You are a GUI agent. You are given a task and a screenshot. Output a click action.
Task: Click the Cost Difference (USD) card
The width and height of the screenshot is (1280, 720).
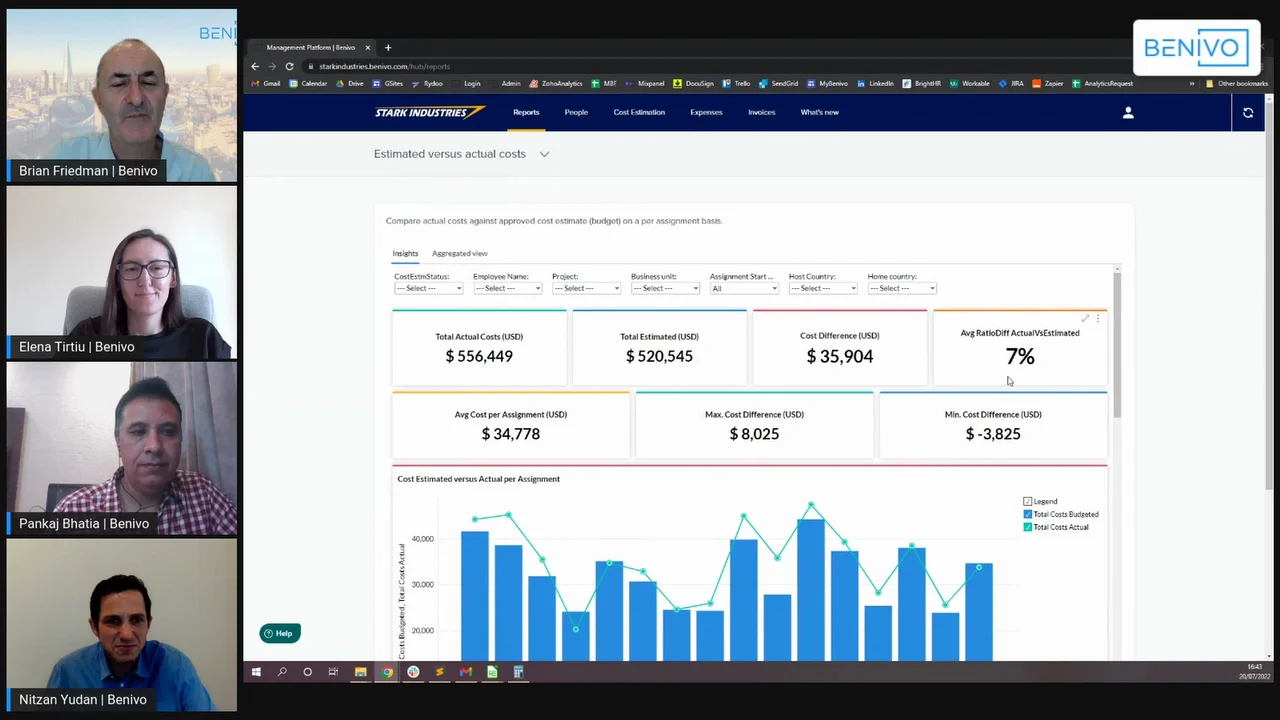point(840,347)
